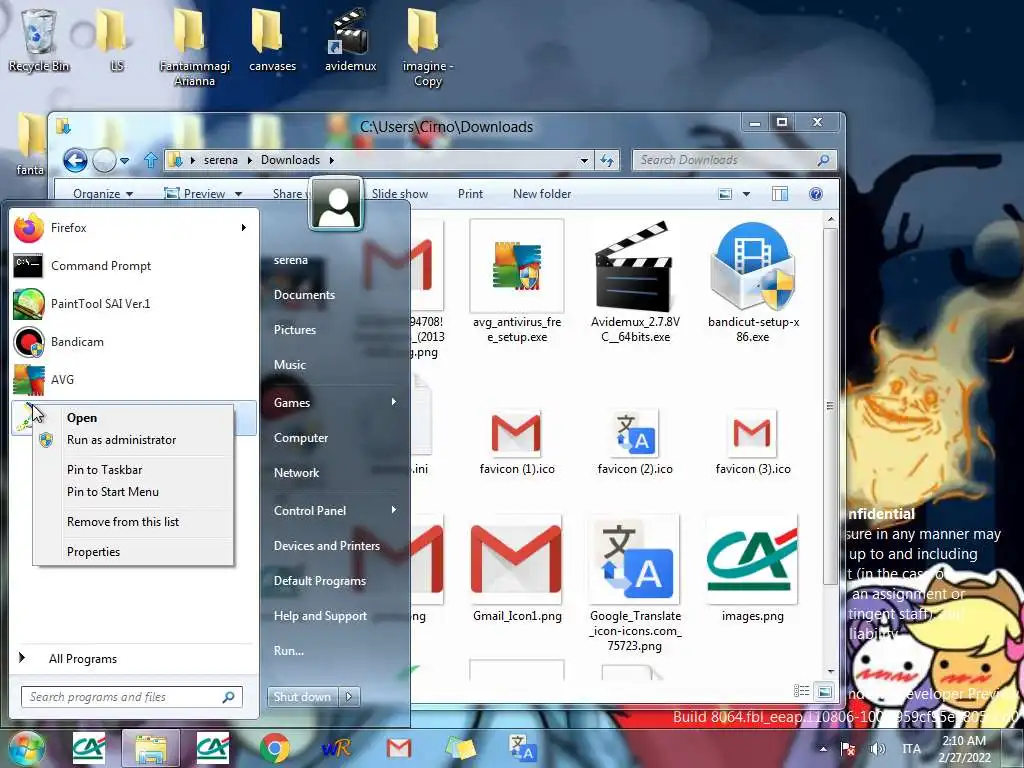Open Computer from the Start menu
Image resolution: width=1024 pixels, height=768 pixels.
tap(300, 438)
